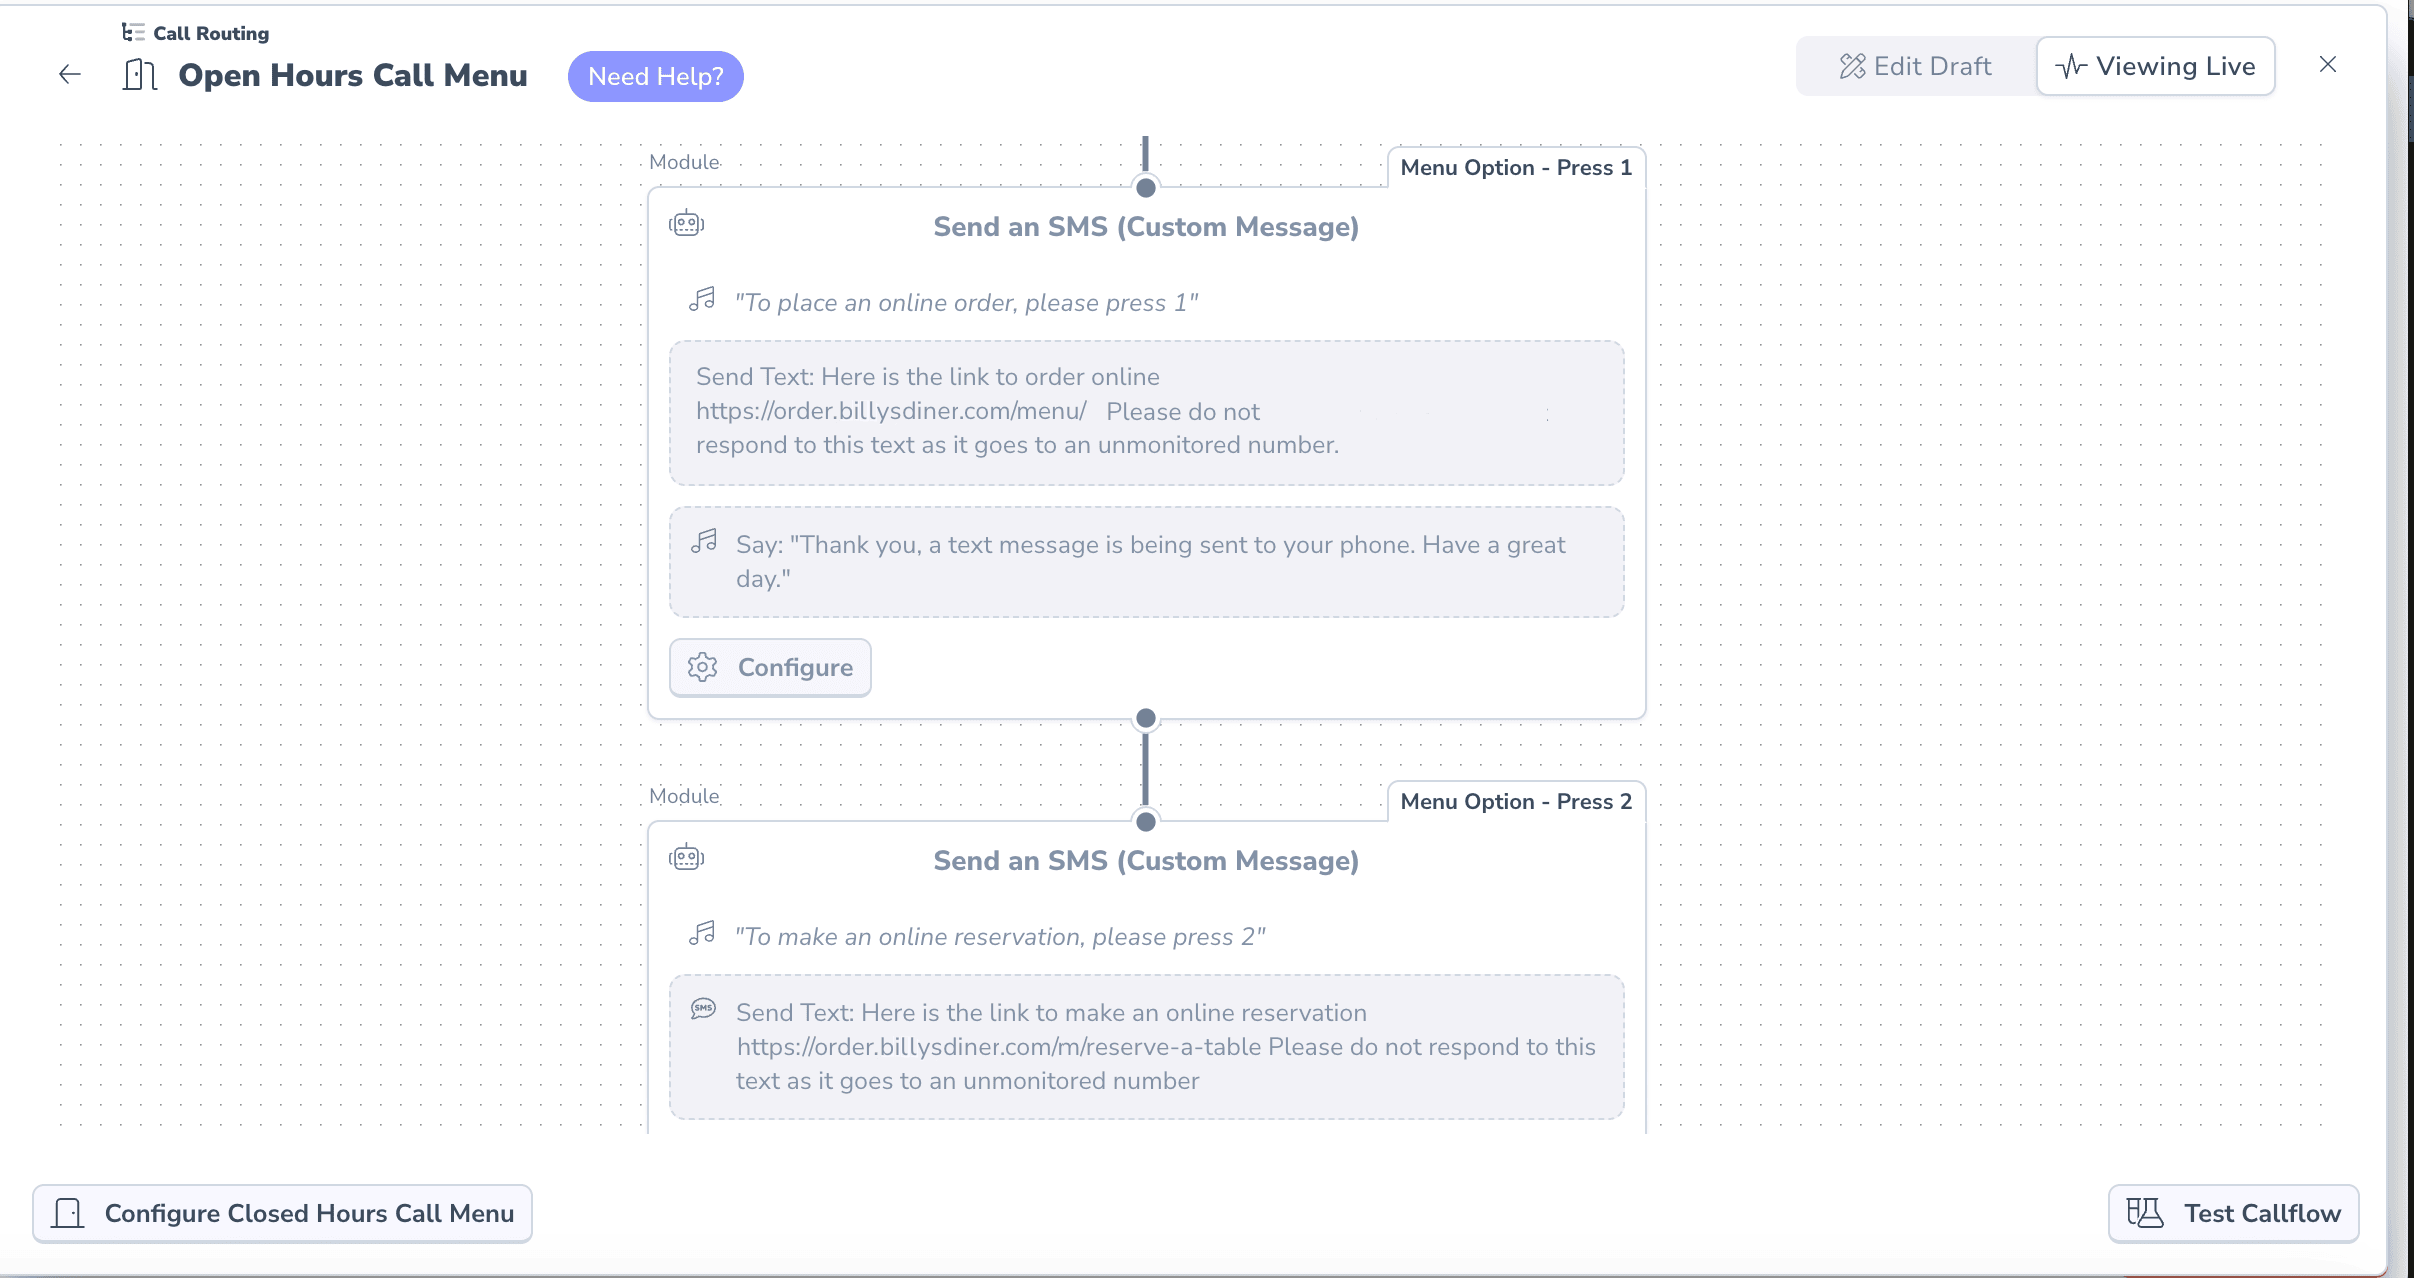Click the robot icon in Press 1 module
The image size is (2414, 1278).
coord(686,223)
